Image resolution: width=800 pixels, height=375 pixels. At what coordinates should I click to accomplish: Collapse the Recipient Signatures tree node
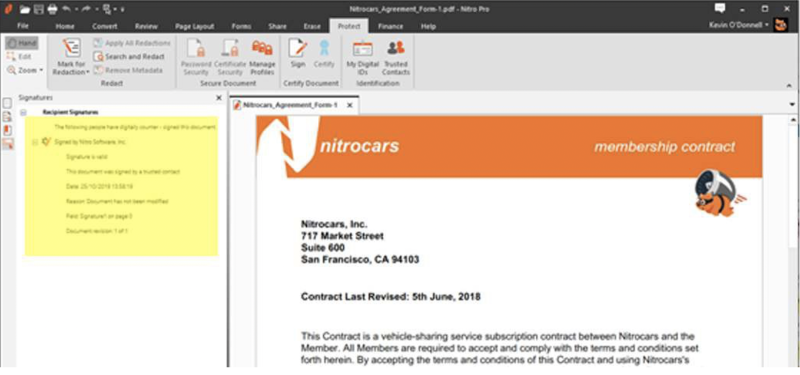[x=23, y=112]
